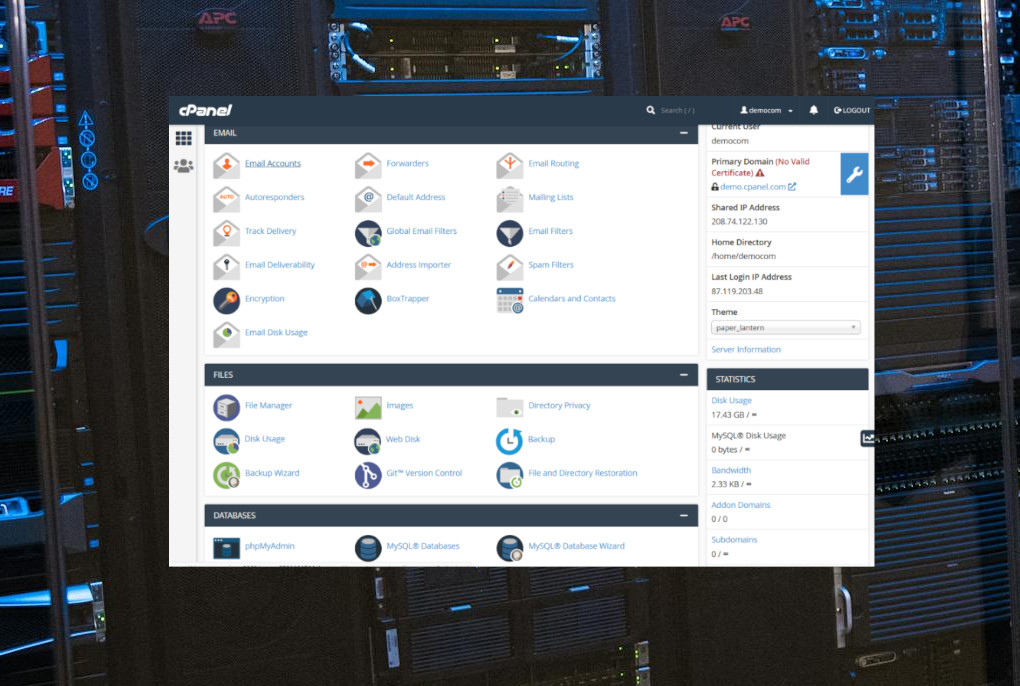Collapse the Files section
The width and height of the screenshot is (1020, 686).
click(684, 375)
